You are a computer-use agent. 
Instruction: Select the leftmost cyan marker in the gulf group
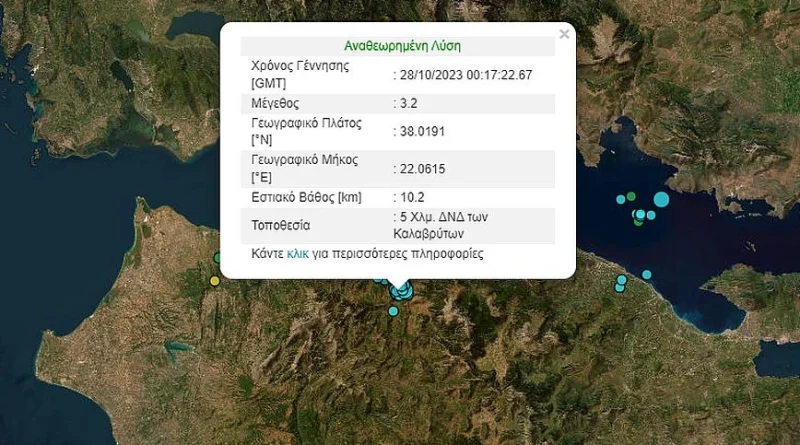click(x=620, y=199)
